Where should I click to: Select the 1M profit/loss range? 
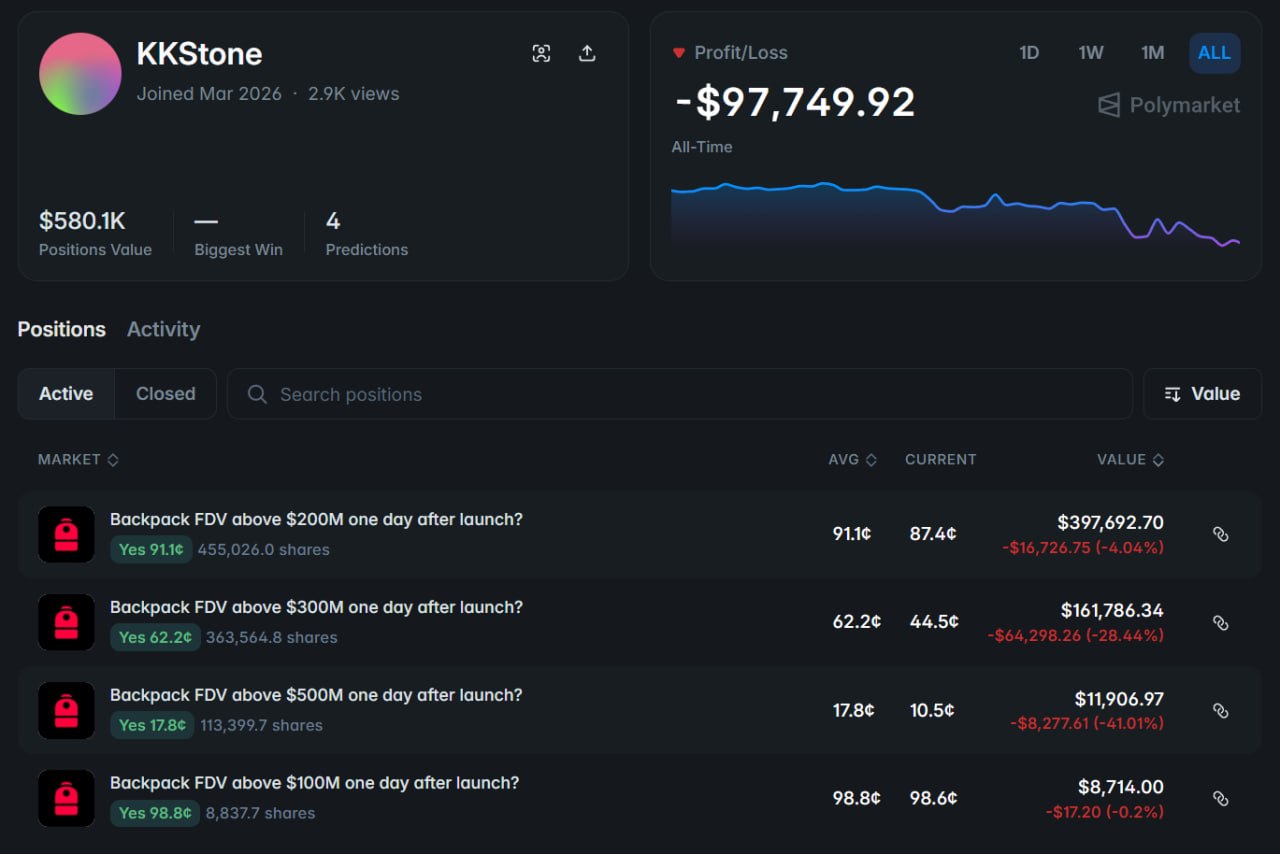coord(1152,53)
